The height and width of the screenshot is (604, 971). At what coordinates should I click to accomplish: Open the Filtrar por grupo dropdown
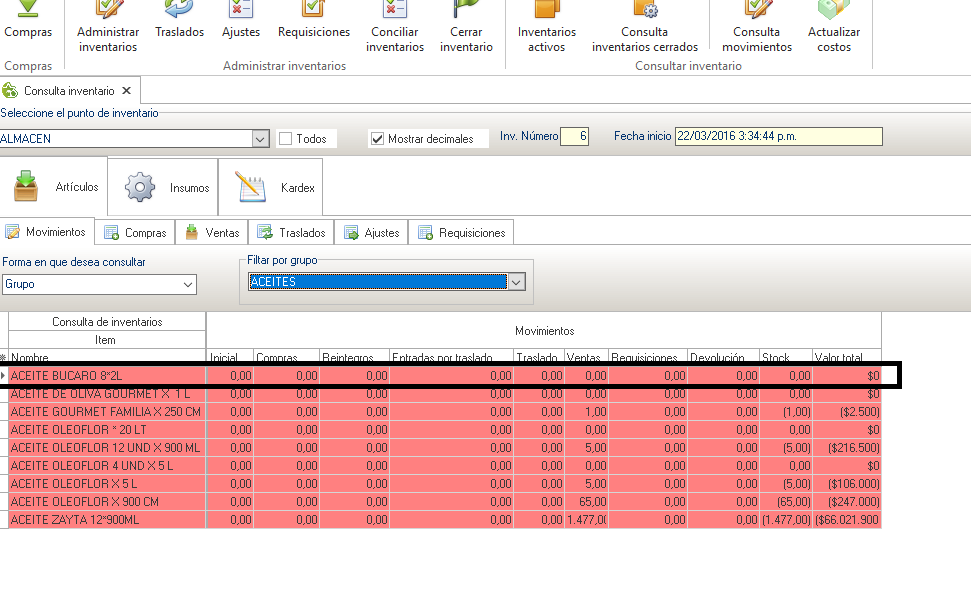(516, 282)
